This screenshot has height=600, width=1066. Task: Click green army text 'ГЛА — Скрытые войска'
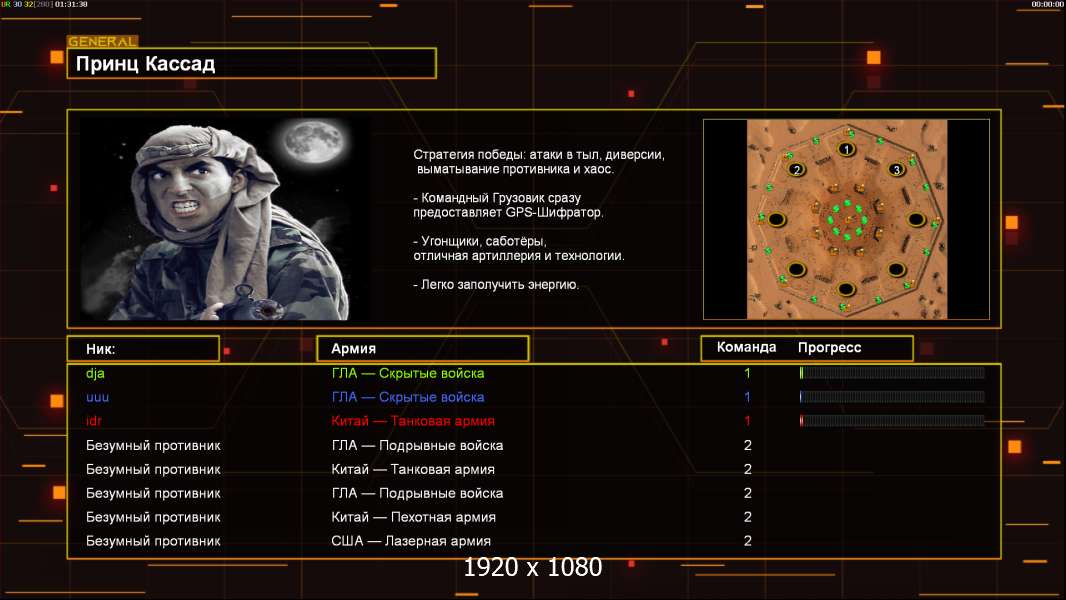pos(408,373)
